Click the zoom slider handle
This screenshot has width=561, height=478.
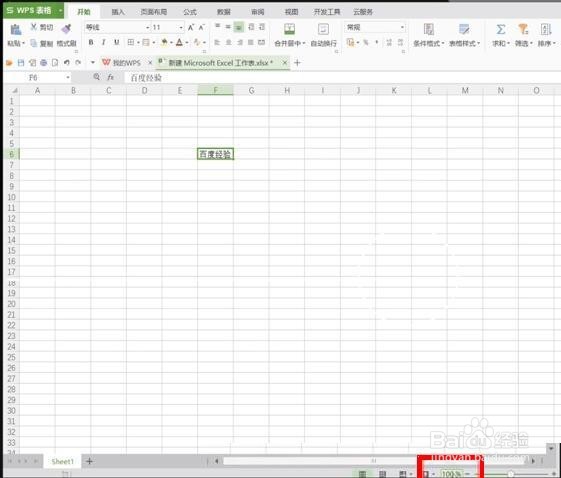(511, 474)
